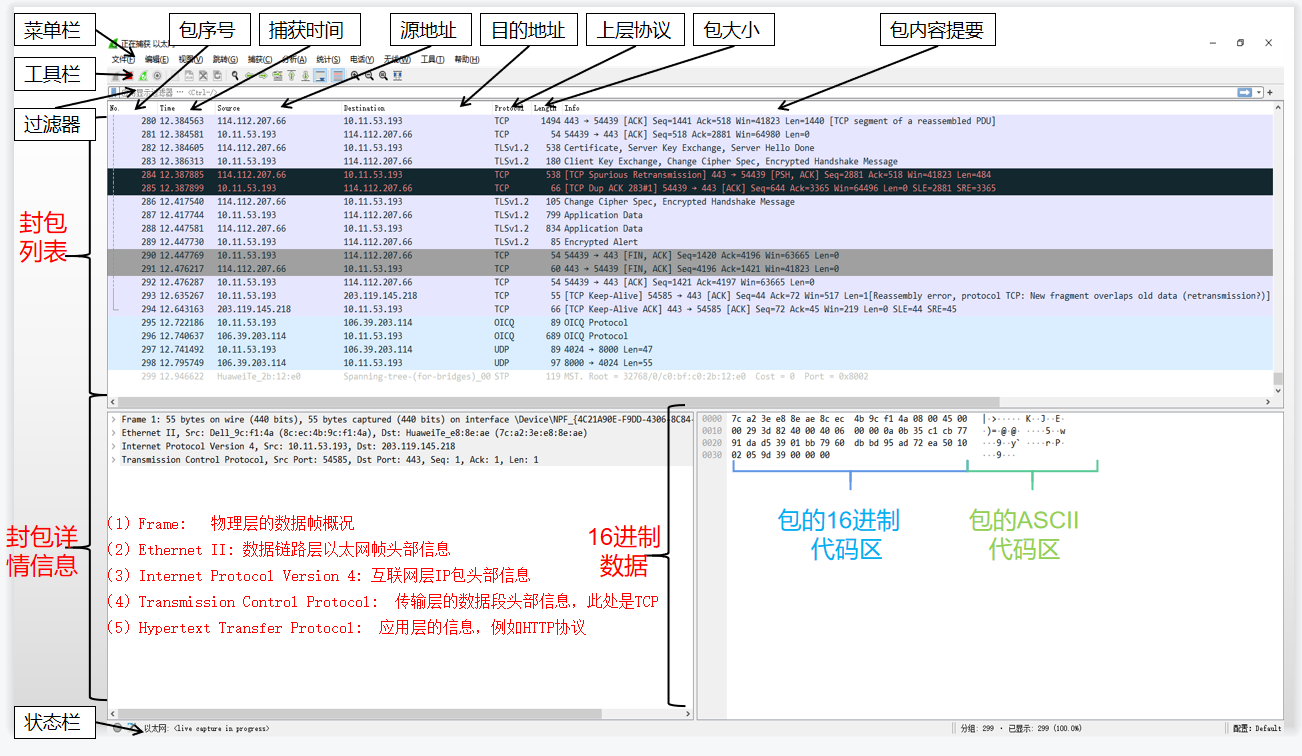Toggle packet list colorization
Screen dimensions: 1302x756
[x=338, y=75]
